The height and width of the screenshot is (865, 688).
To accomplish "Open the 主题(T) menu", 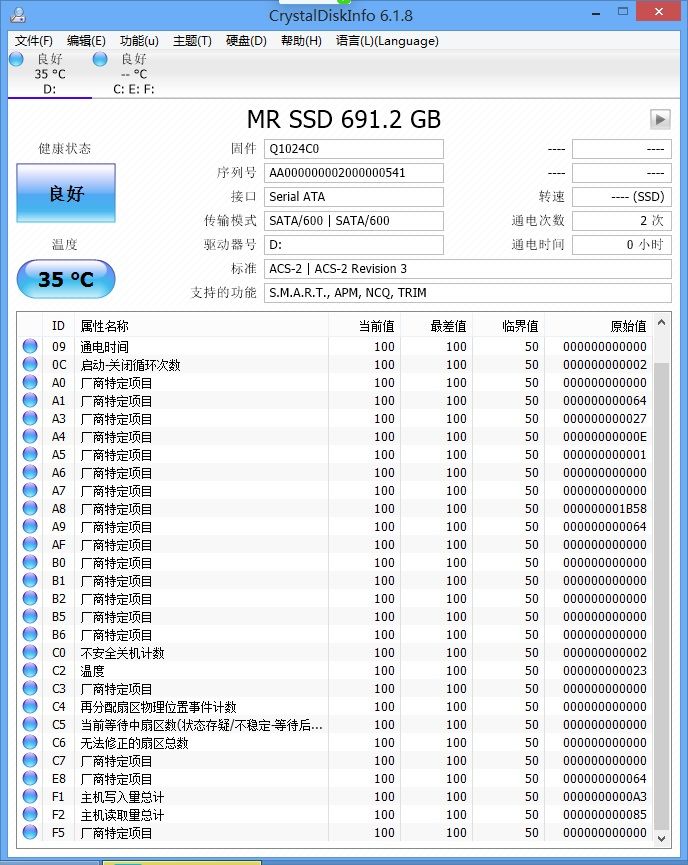I will point(192,41).
